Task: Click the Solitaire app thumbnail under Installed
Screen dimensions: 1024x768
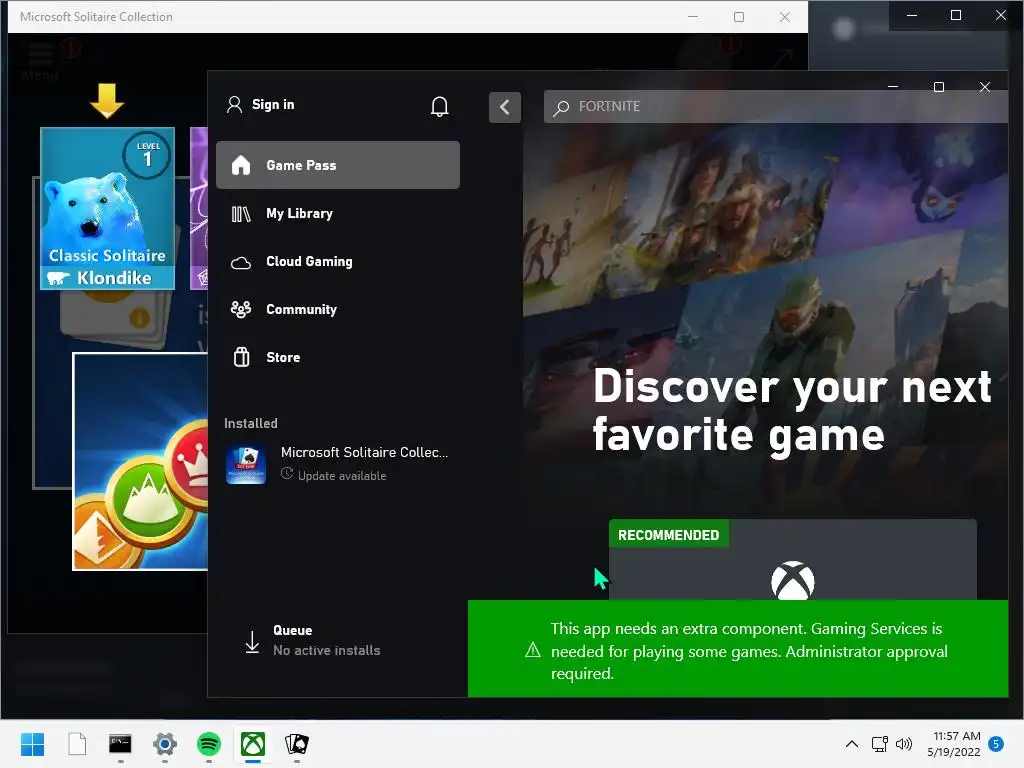Action: (246, 464)
